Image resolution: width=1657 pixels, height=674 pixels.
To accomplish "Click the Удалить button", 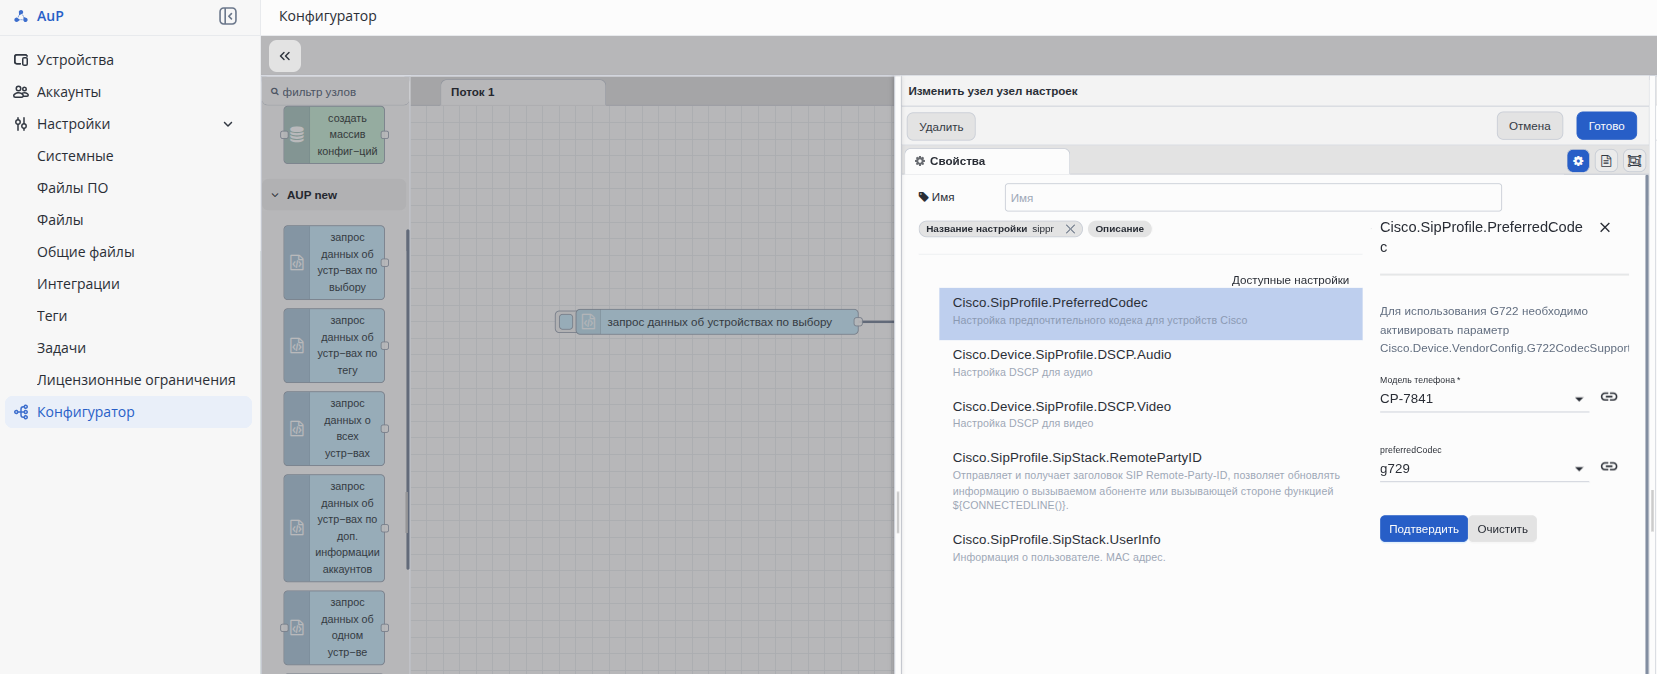I will [x=941, y=127].
